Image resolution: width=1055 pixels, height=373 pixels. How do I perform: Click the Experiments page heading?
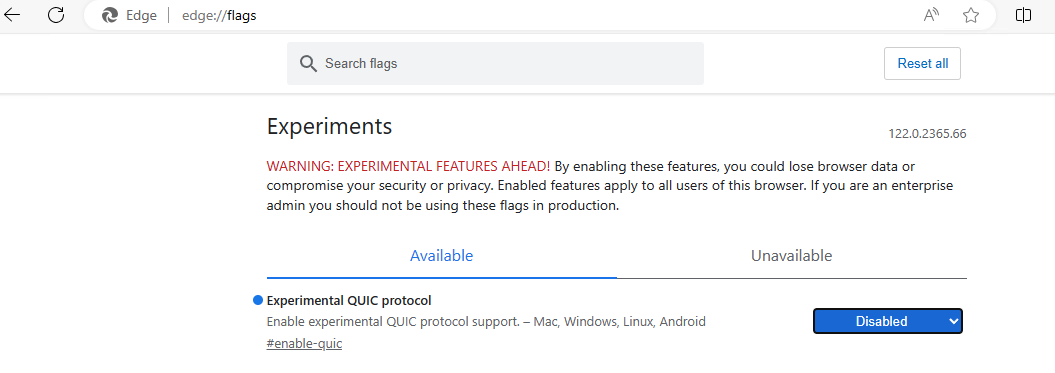tap(330, 126)
